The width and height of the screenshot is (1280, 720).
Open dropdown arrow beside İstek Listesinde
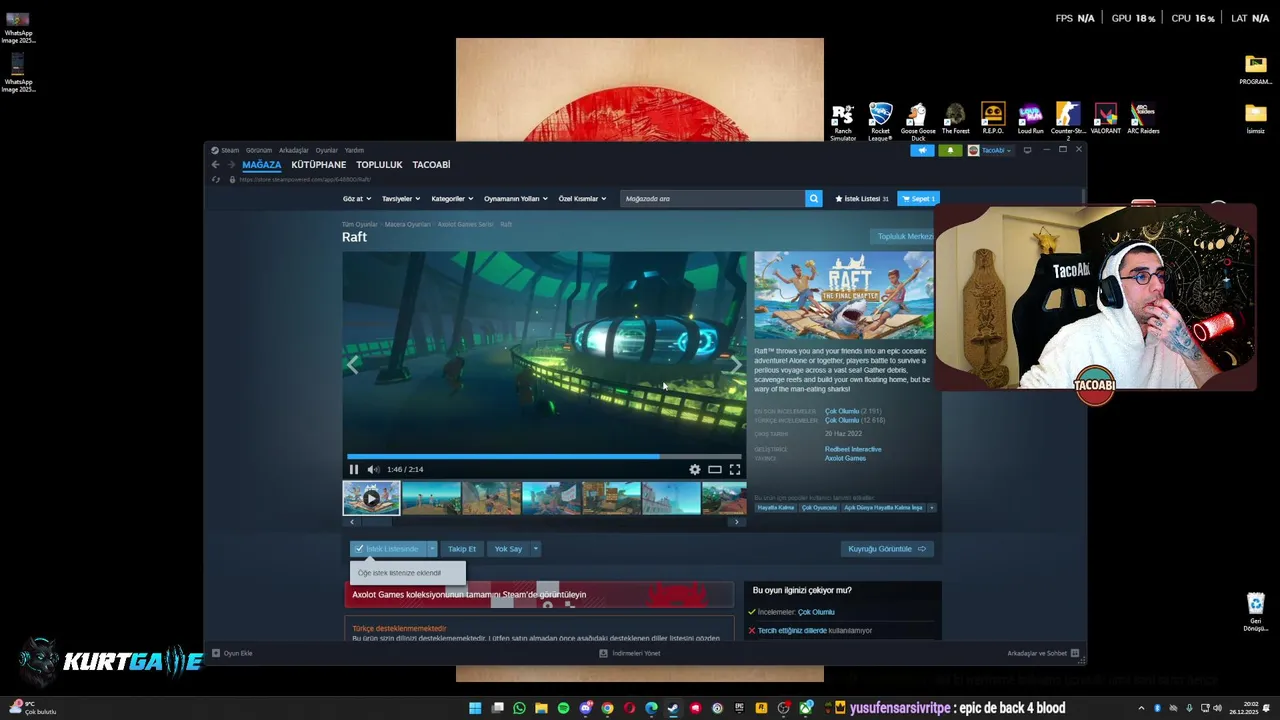[433, 548]
